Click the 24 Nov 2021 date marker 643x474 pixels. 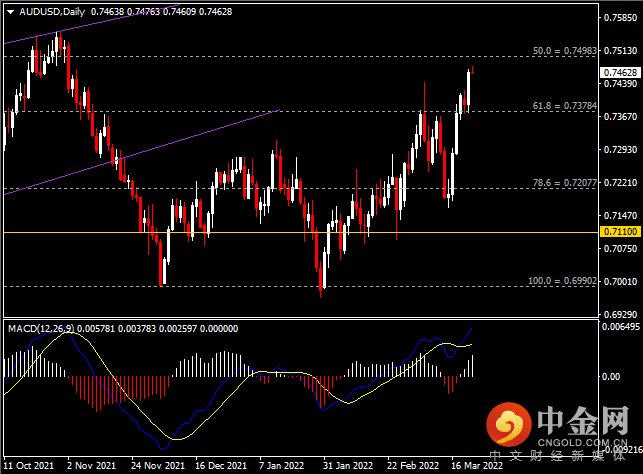[x=158, y=466]
